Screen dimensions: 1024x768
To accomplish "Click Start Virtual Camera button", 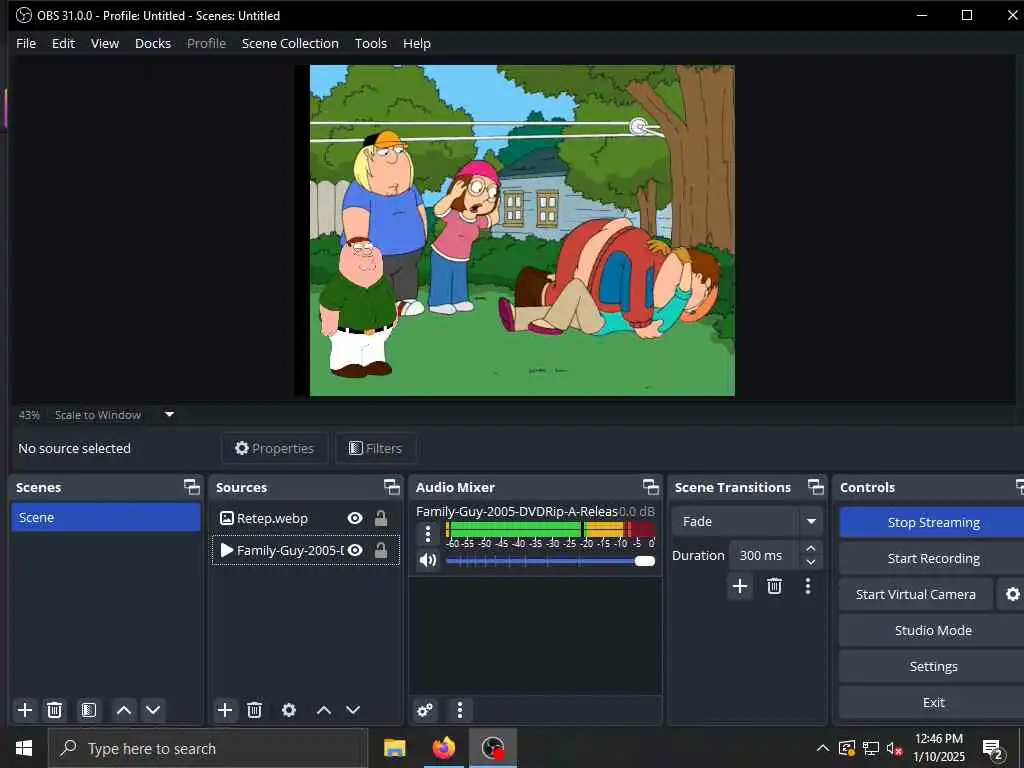I will [x=916, y=594].
